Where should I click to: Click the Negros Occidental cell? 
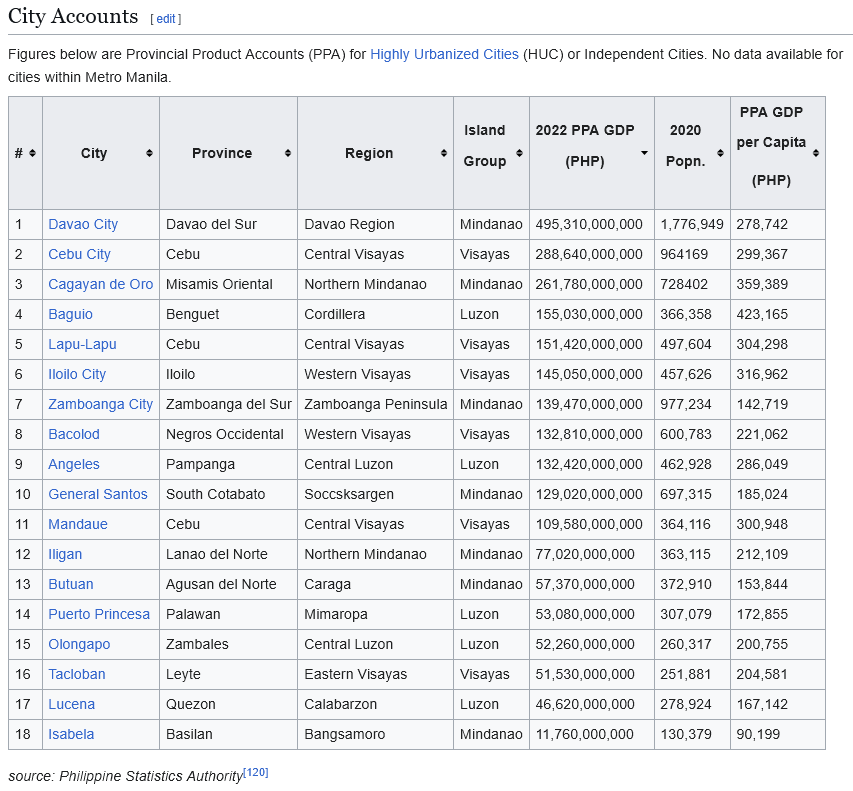(228, 434)
